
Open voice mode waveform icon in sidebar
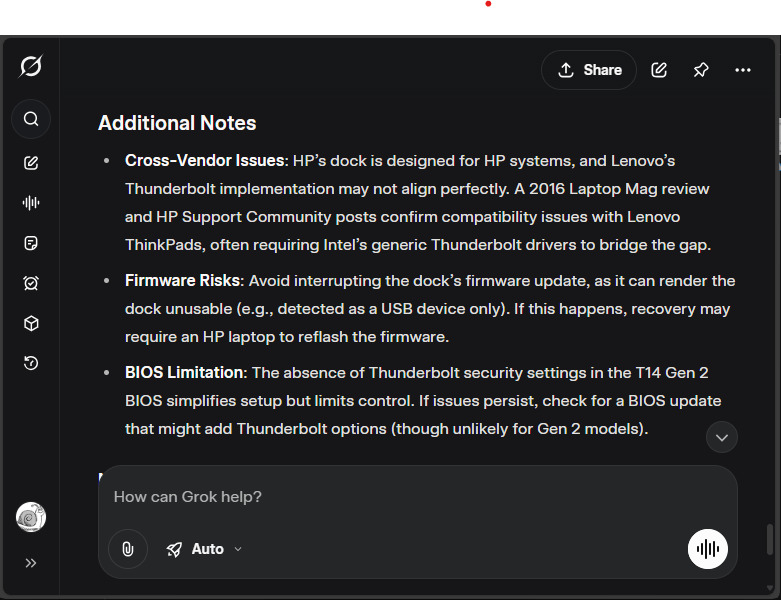(31, 203)
